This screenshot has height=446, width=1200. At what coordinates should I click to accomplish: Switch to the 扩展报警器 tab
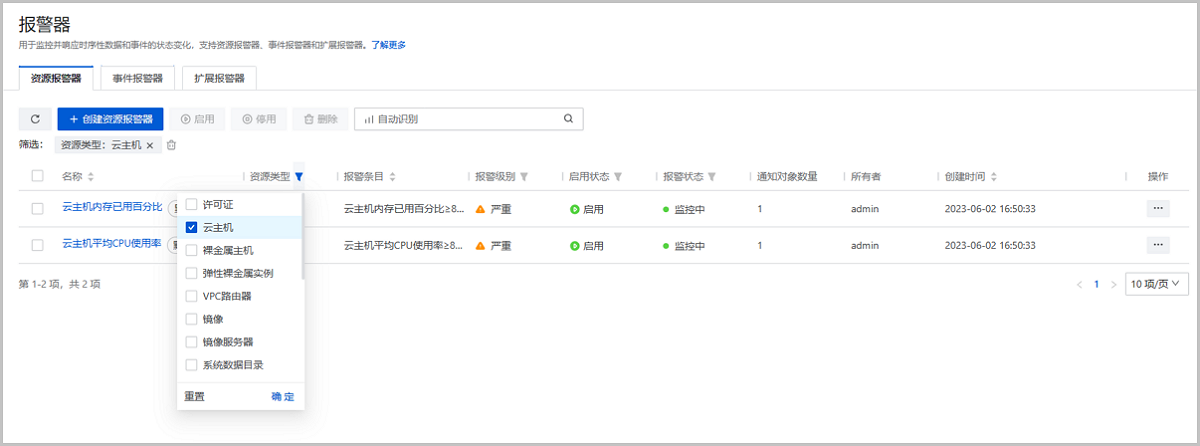click(219, 78)
